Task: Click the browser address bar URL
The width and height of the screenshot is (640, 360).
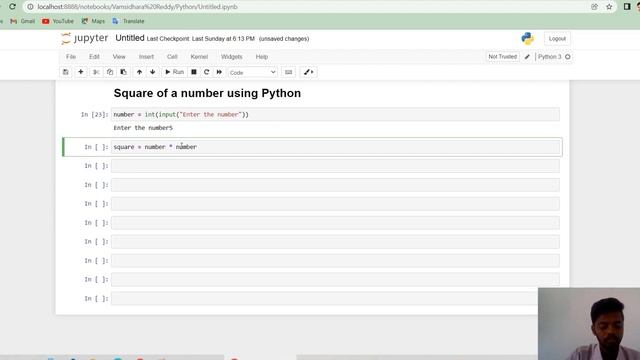Action: coord(137,7)
